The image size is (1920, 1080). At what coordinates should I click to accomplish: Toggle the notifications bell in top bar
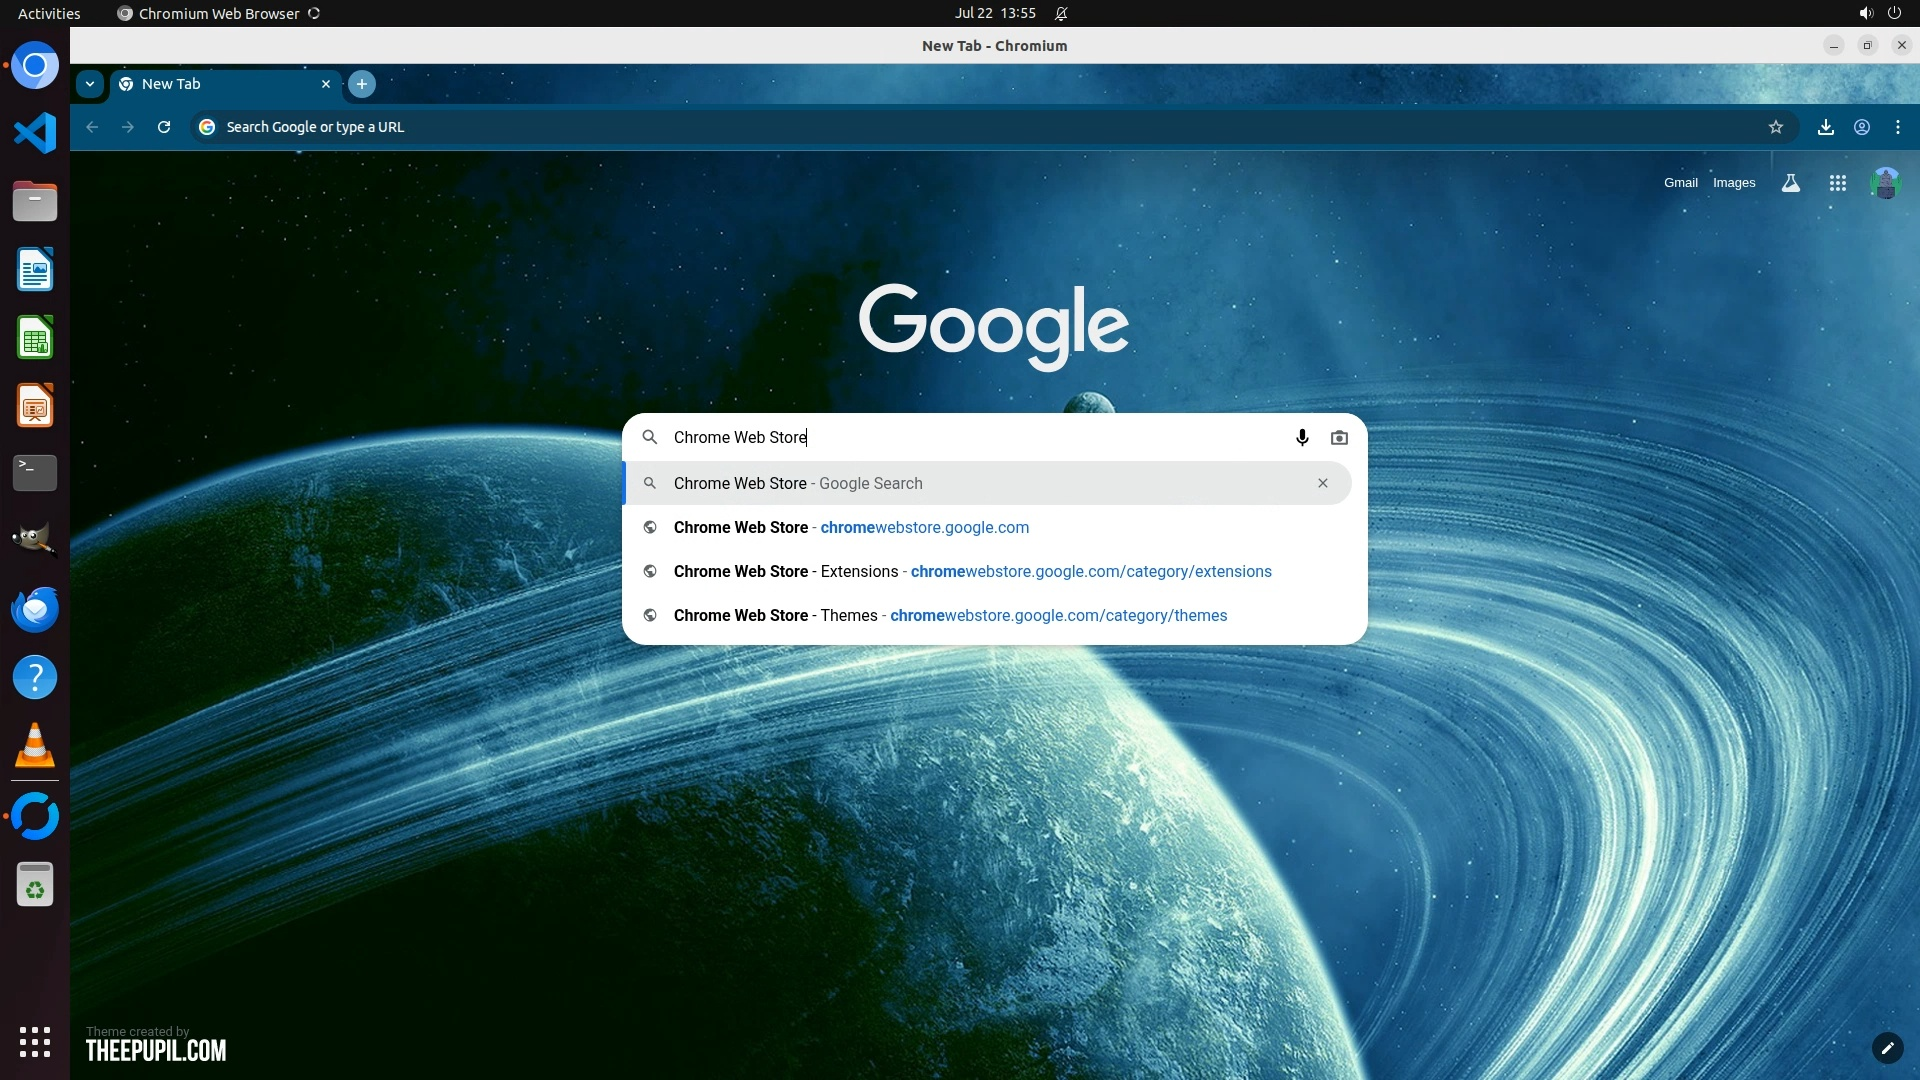[x=1062, y=13]
